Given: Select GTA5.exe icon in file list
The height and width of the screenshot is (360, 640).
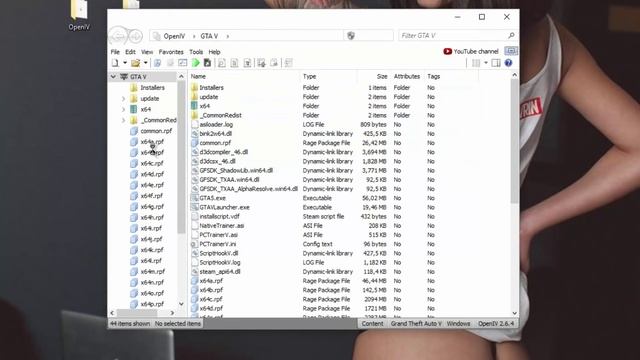Looking at the screenshot, I should click(195, 198).
